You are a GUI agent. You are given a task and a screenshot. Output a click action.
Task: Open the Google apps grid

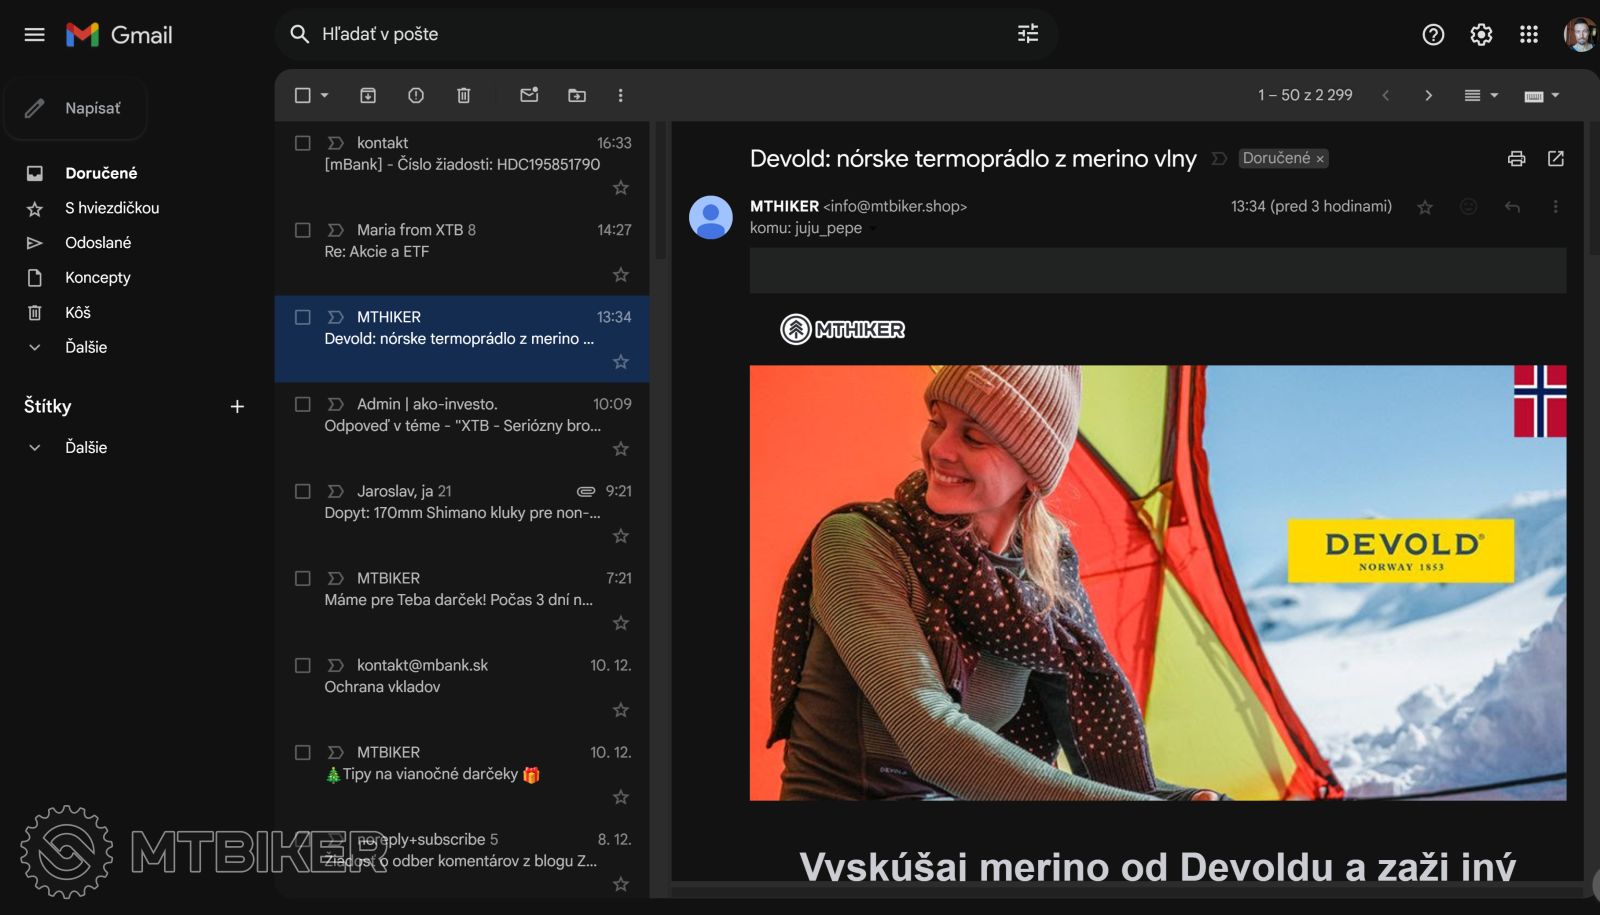coord(1528,35)
